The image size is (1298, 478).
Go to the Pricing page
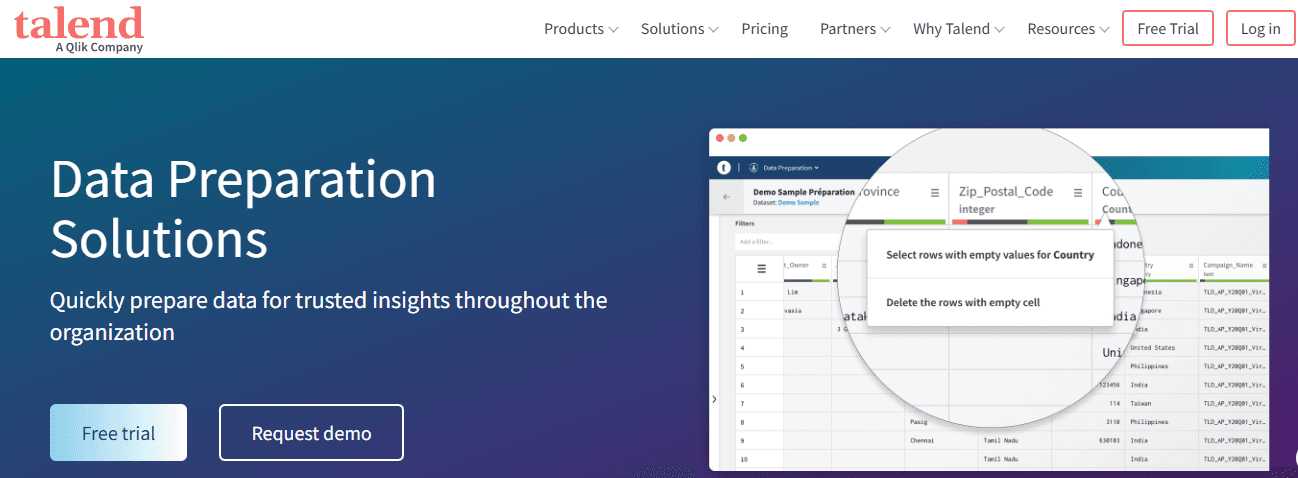765,29
